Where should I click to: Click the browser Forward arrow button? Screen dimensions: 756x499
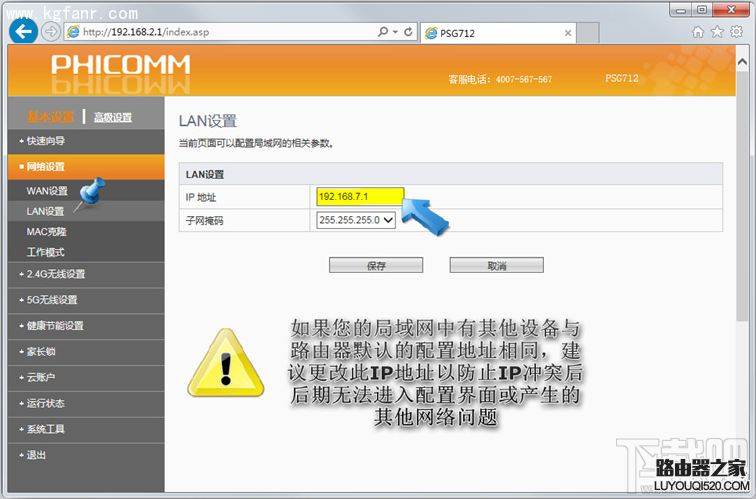coord(50,32)
